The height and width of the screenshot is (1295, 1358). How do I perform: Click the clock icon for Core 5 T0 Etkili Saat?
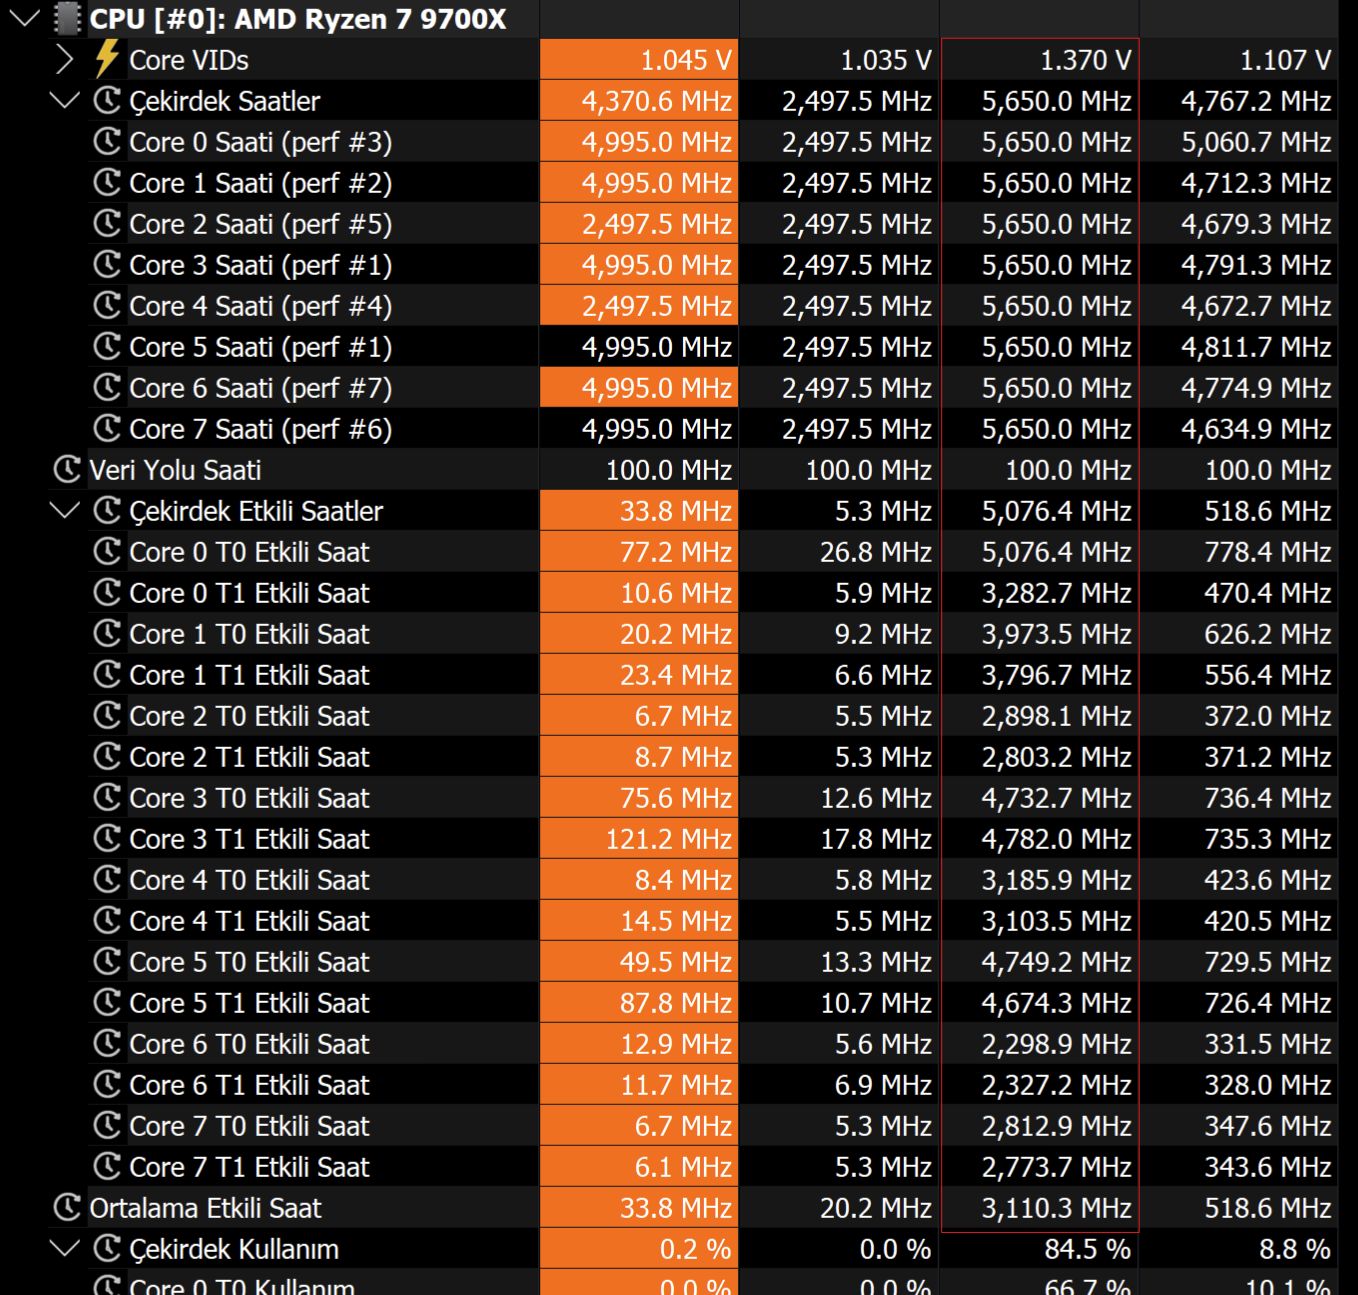(x=107, y=961)
